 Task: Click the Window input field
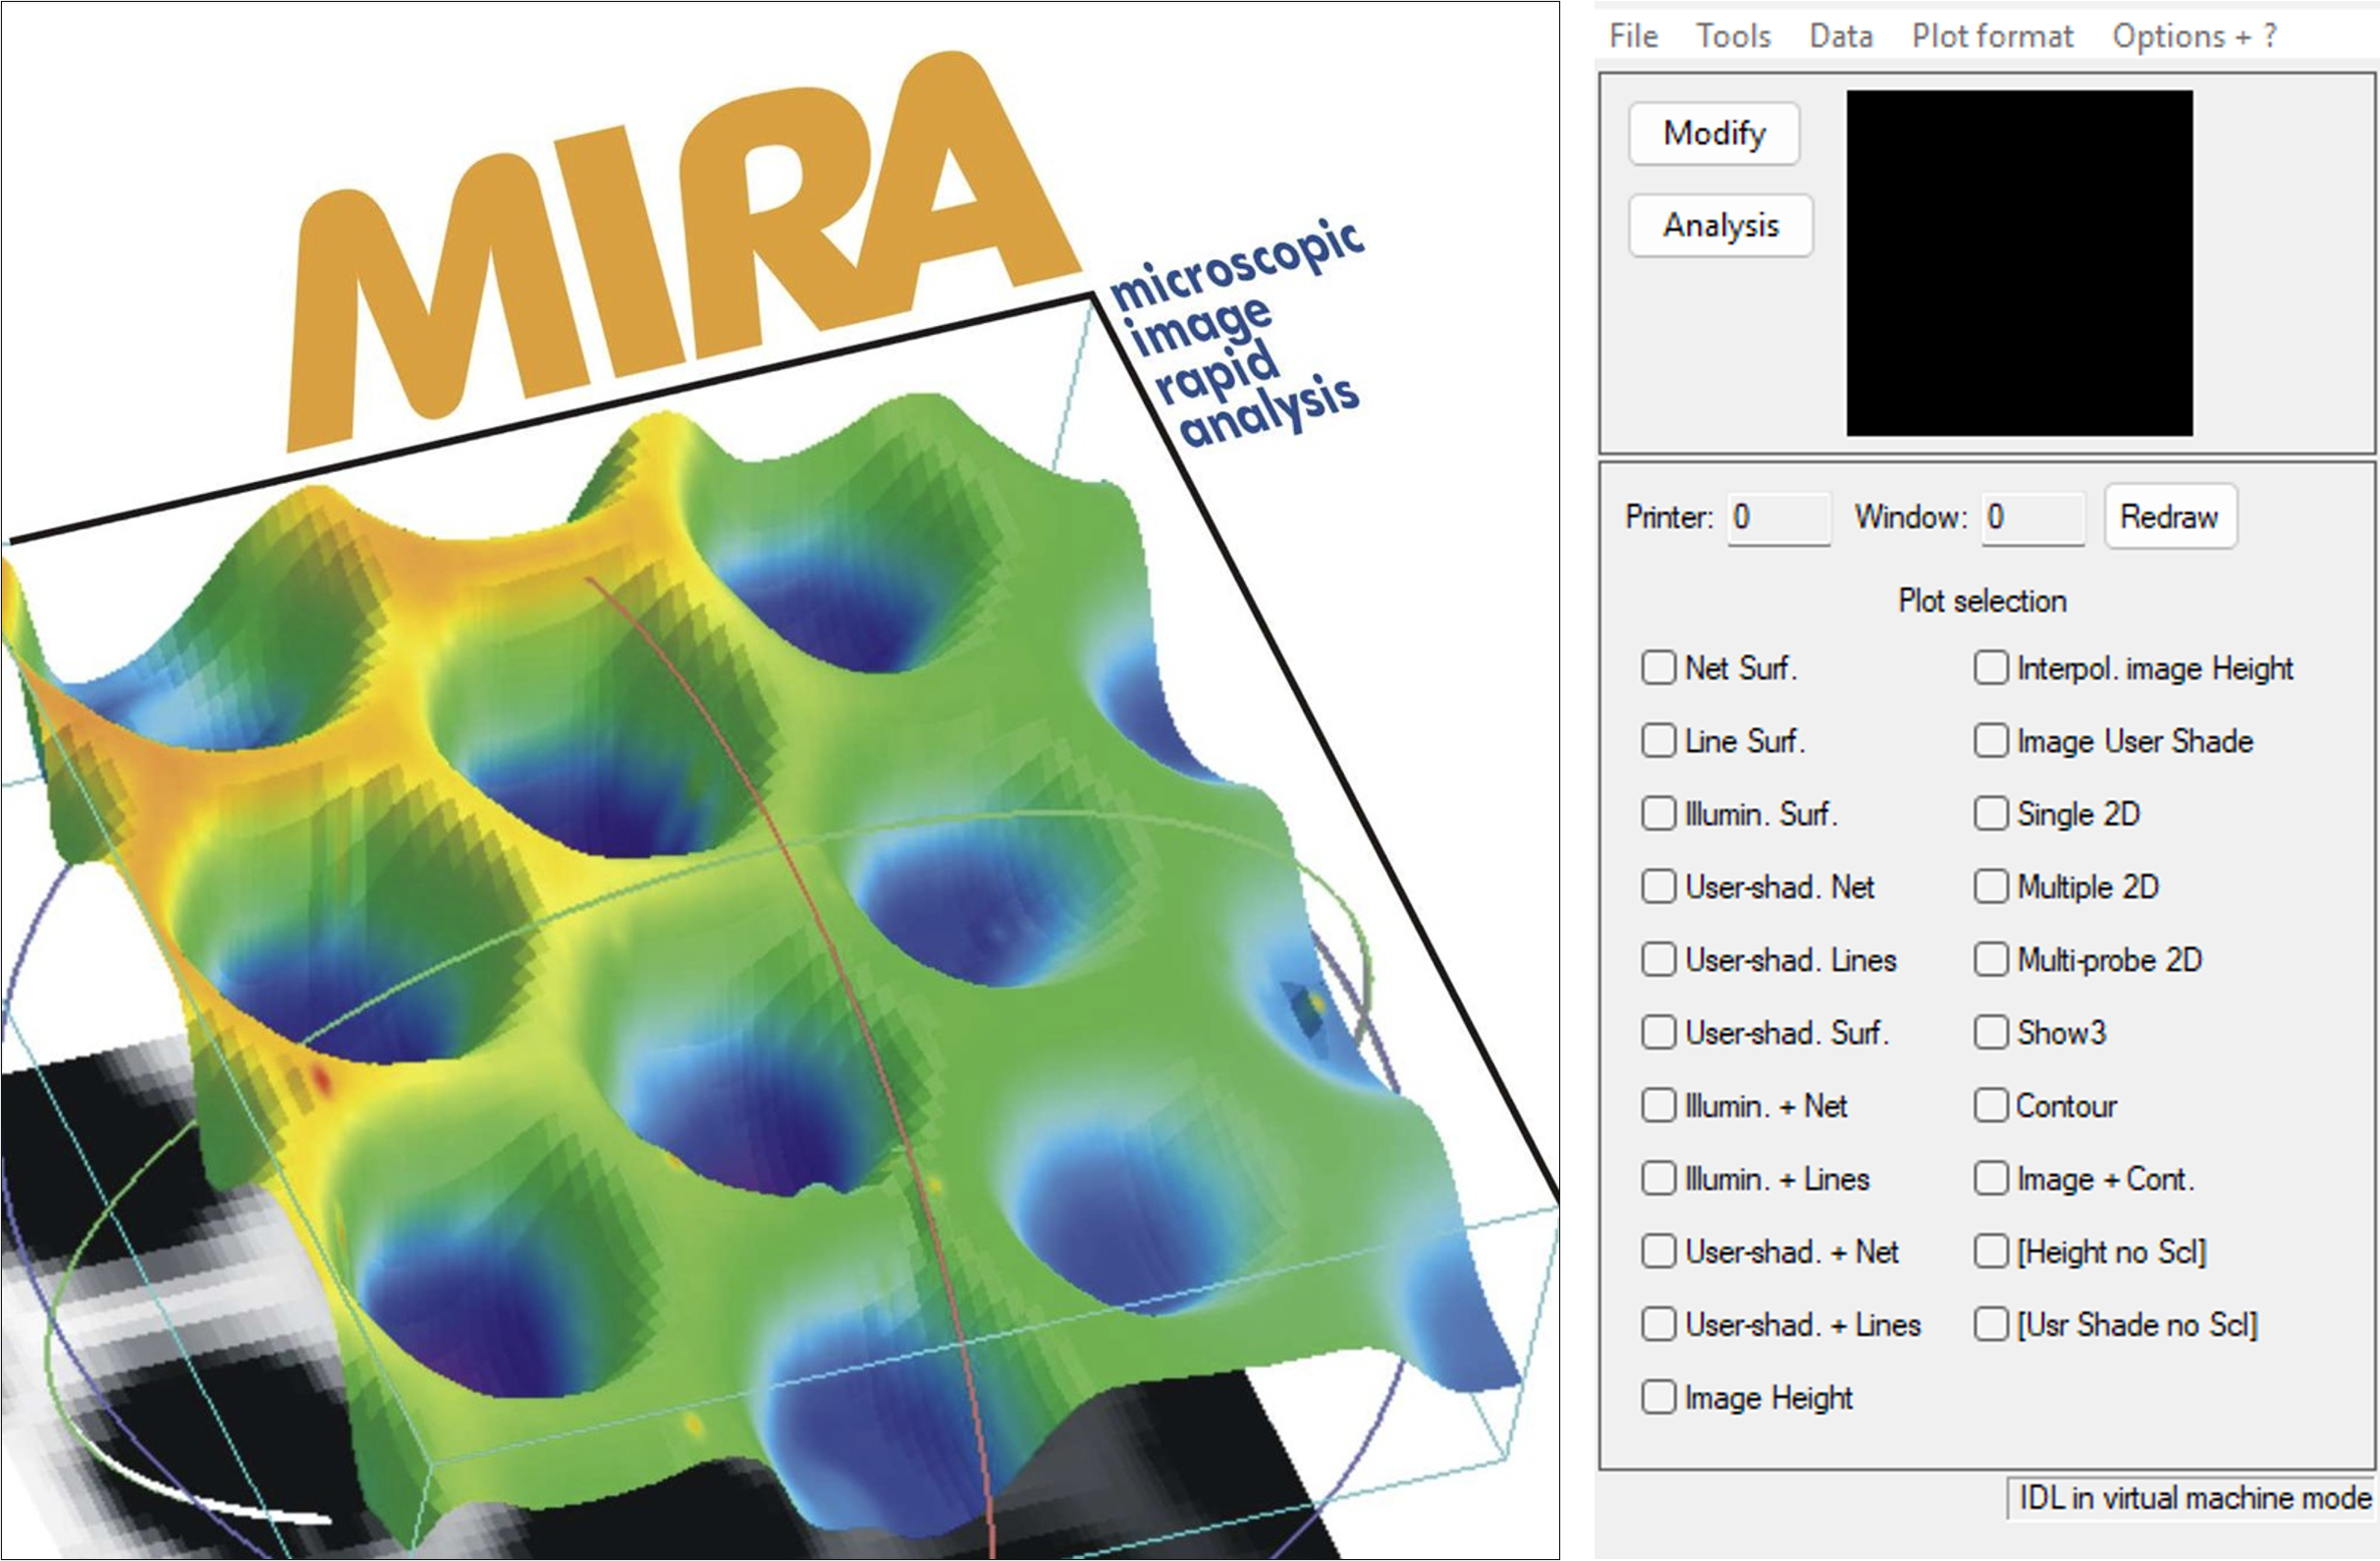2034,518
